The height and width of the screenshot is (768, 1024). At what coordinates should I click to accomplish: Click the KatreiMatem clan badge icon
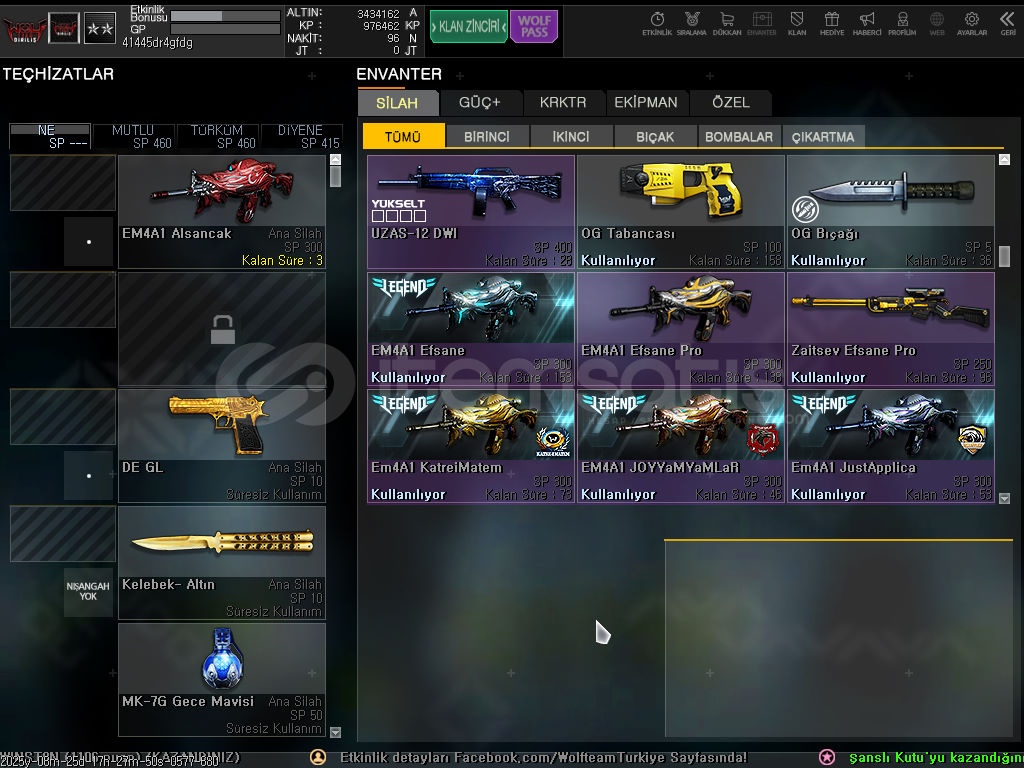click(552, 441)
